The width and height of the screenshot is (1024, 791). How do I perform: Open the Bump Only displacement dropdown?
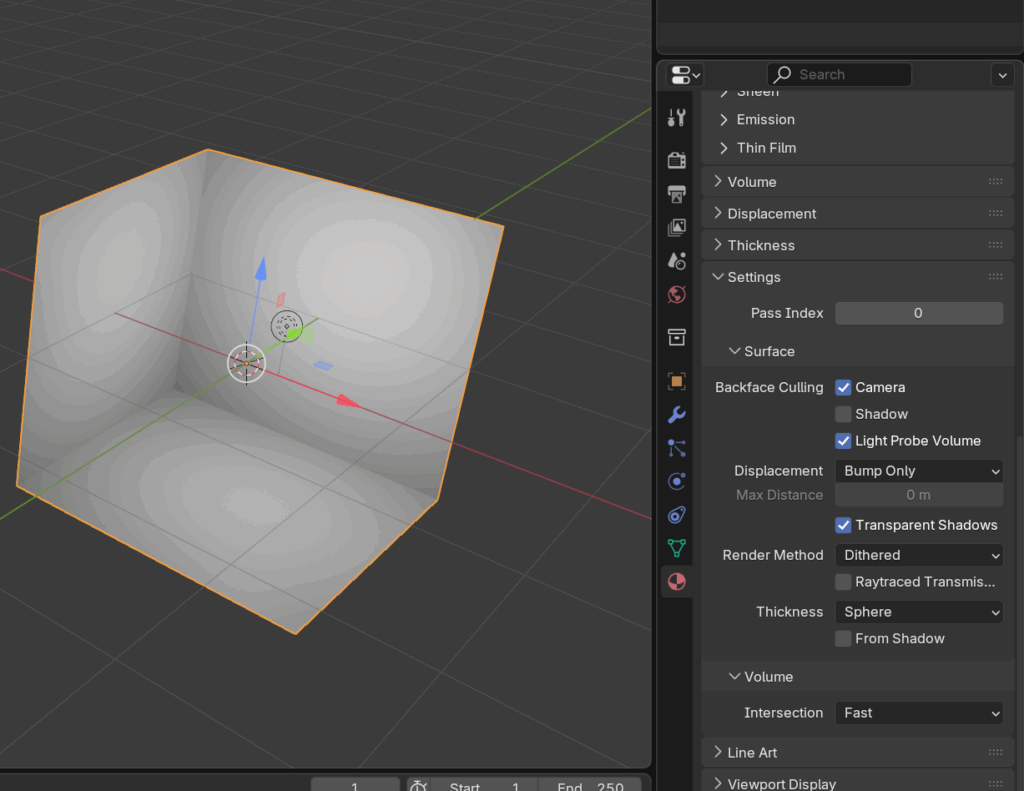[918, 471]
